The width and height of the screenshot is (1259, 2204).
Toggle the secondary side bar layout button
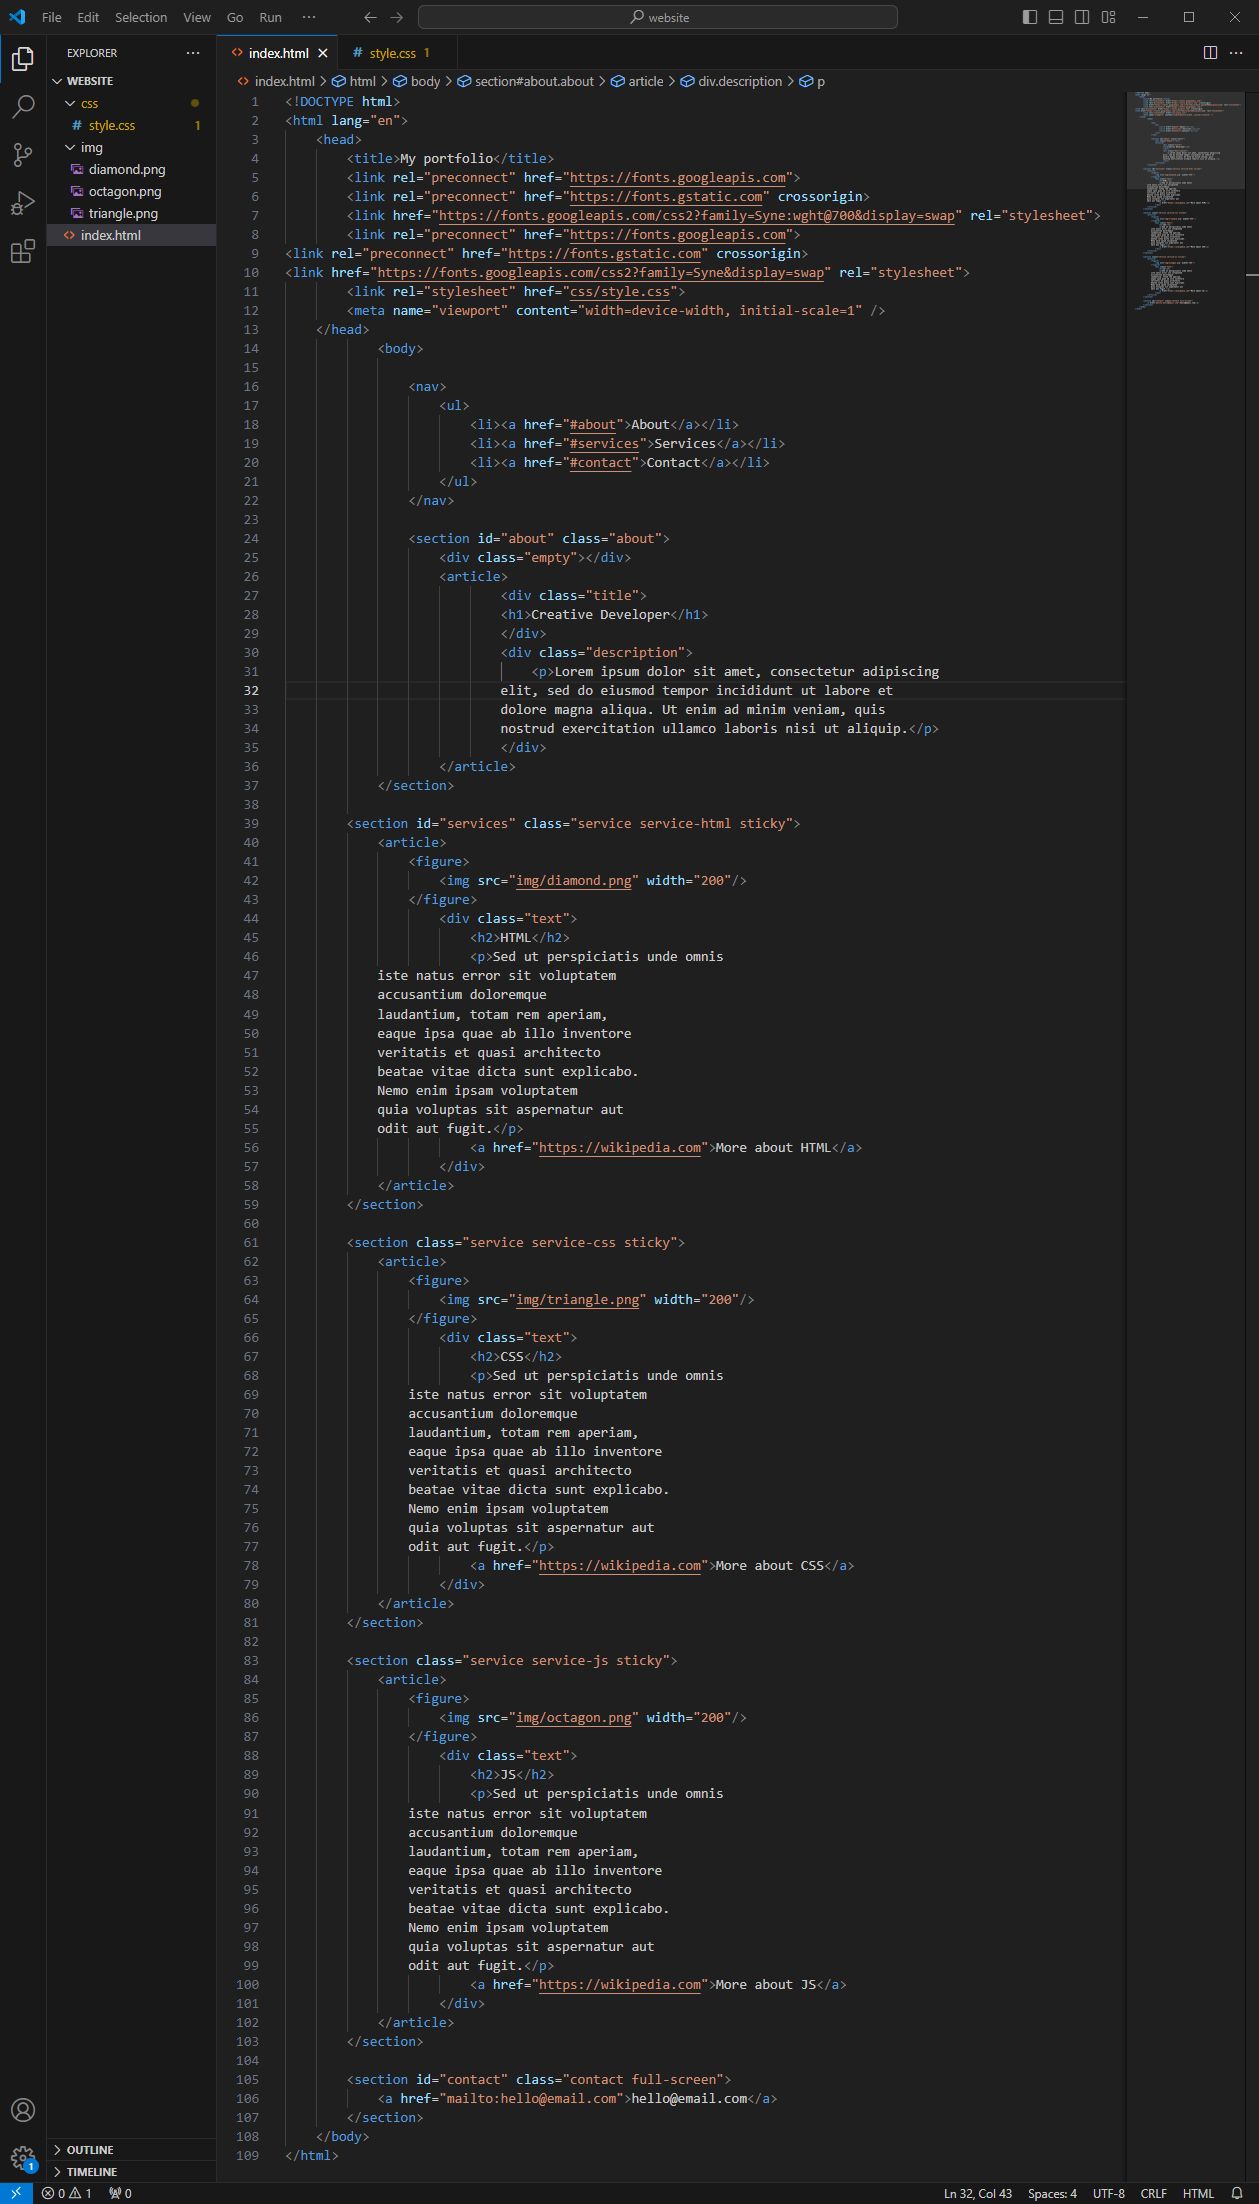point(1082,17)
